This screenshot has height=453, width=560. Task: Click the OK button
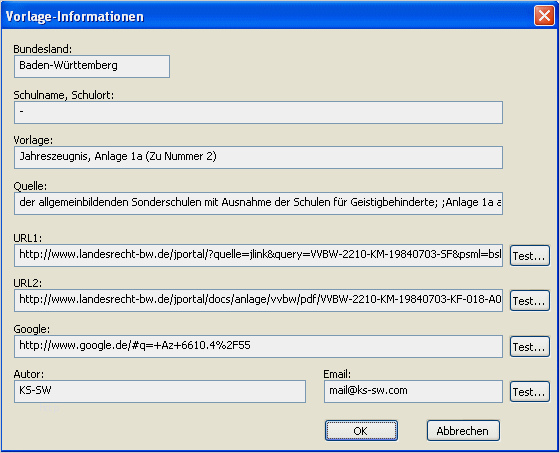[x=361, y=430]
